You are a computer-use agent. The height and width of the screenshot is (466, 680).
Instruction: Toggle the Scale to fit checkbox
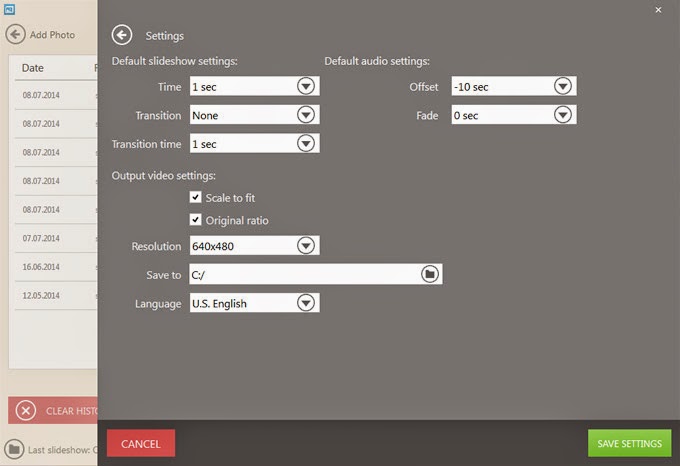pyautogui.click(x=196, y=197)
